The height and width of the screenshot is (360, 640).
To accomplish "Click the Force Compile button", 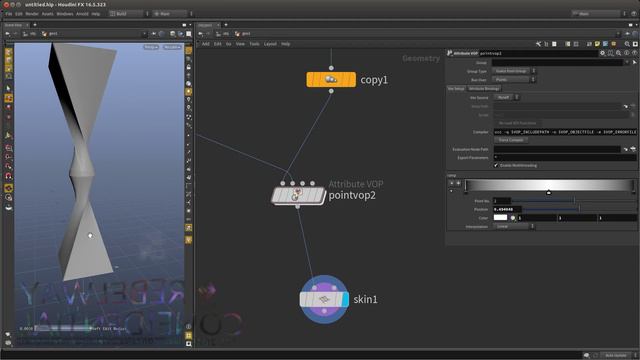I will 511,140.
